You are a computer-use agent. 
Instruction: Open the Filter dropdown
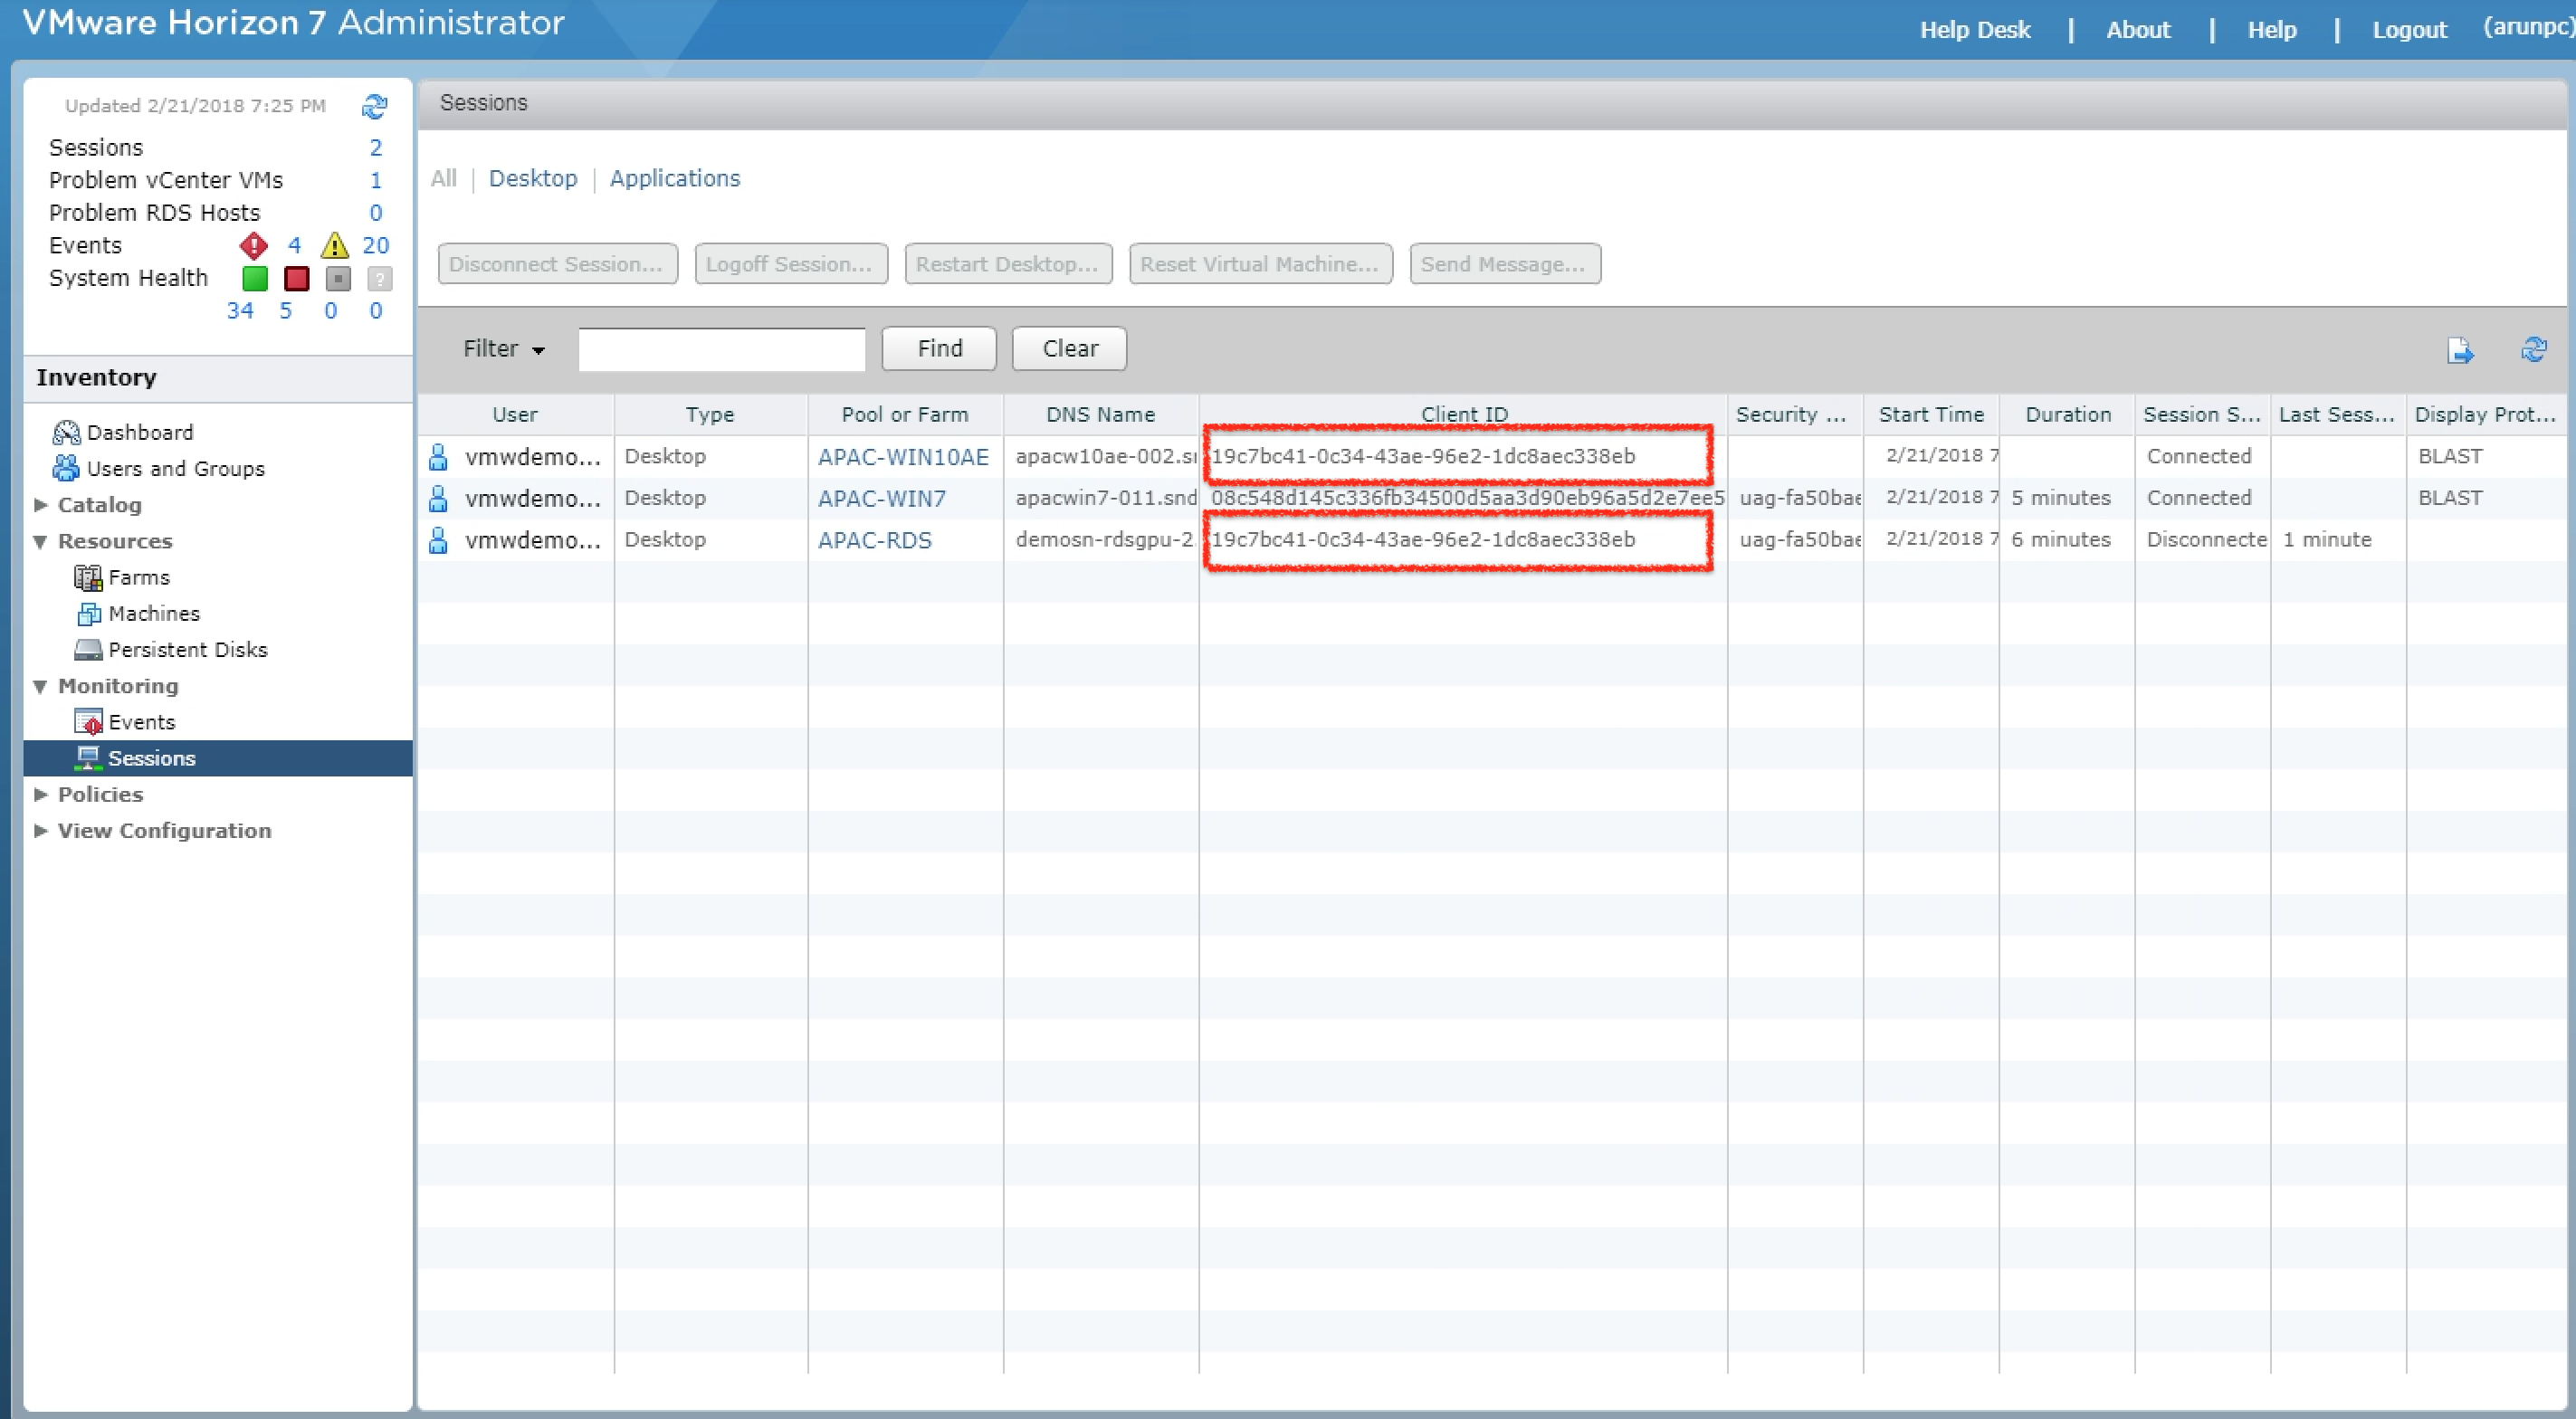(503, 349)
